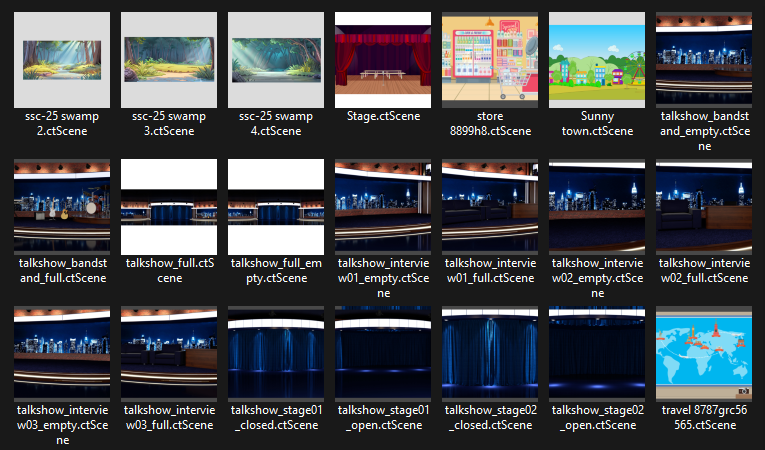Click the talkshow_bandstand_empty.ctScene thumbnail

[704, 60]
